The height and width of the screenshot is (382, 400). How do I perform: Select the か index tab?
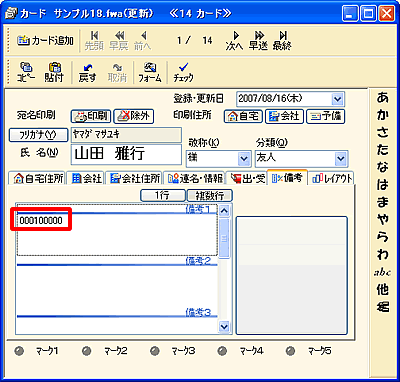coord(383,115)
